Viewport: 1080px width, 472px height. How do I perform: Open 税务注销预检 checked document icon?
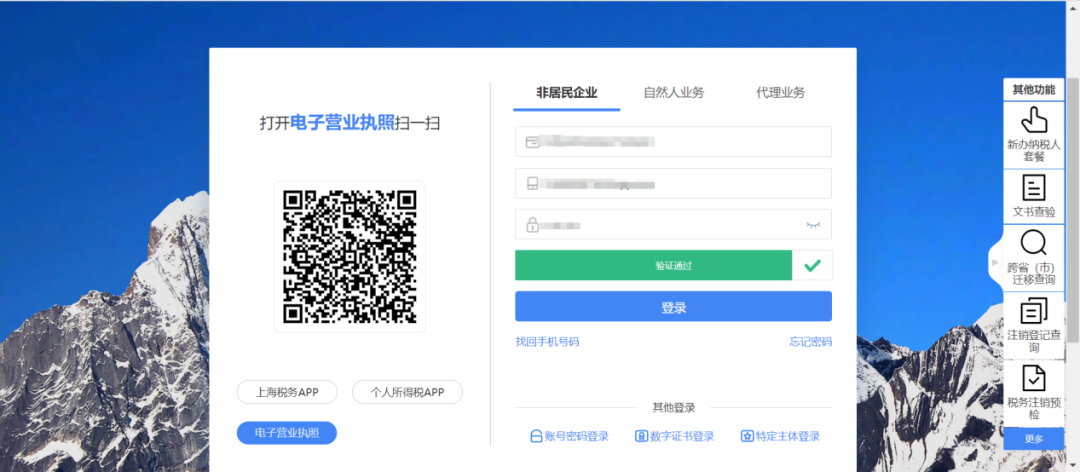[1033, 378]
